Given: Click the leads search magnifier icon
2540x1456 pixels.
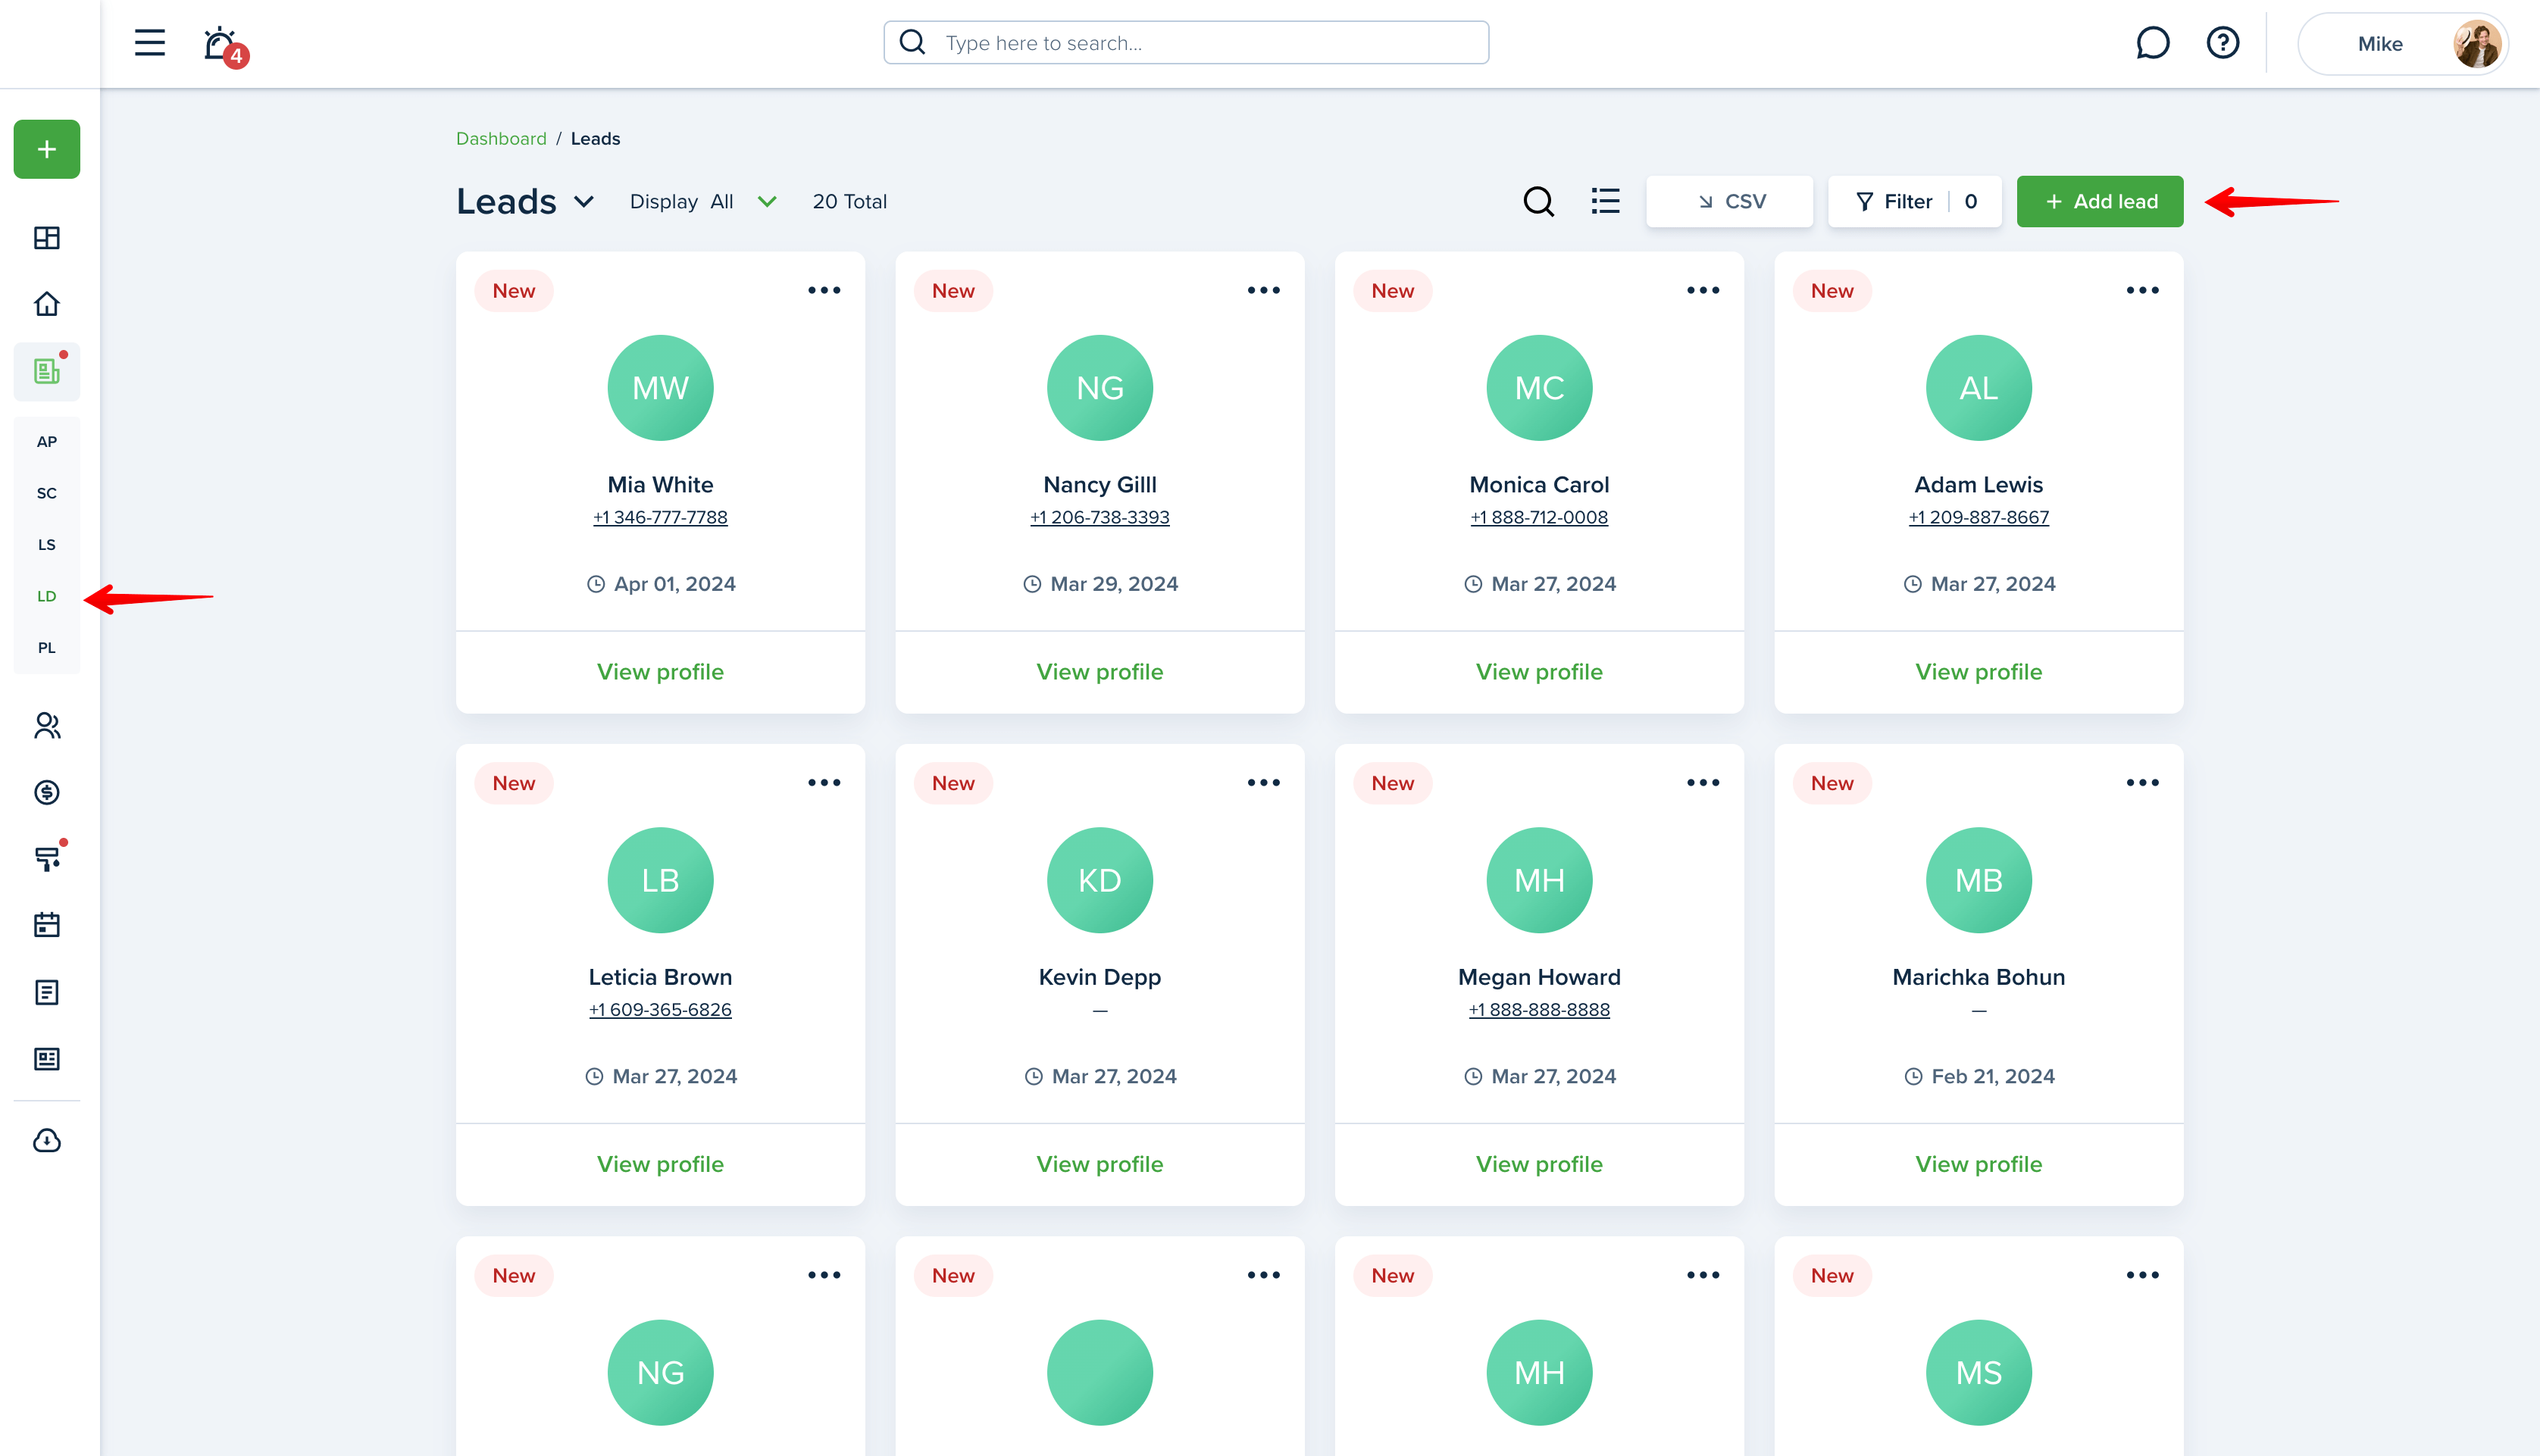Looking at the screenshot, I should [x=1538, y=201].
